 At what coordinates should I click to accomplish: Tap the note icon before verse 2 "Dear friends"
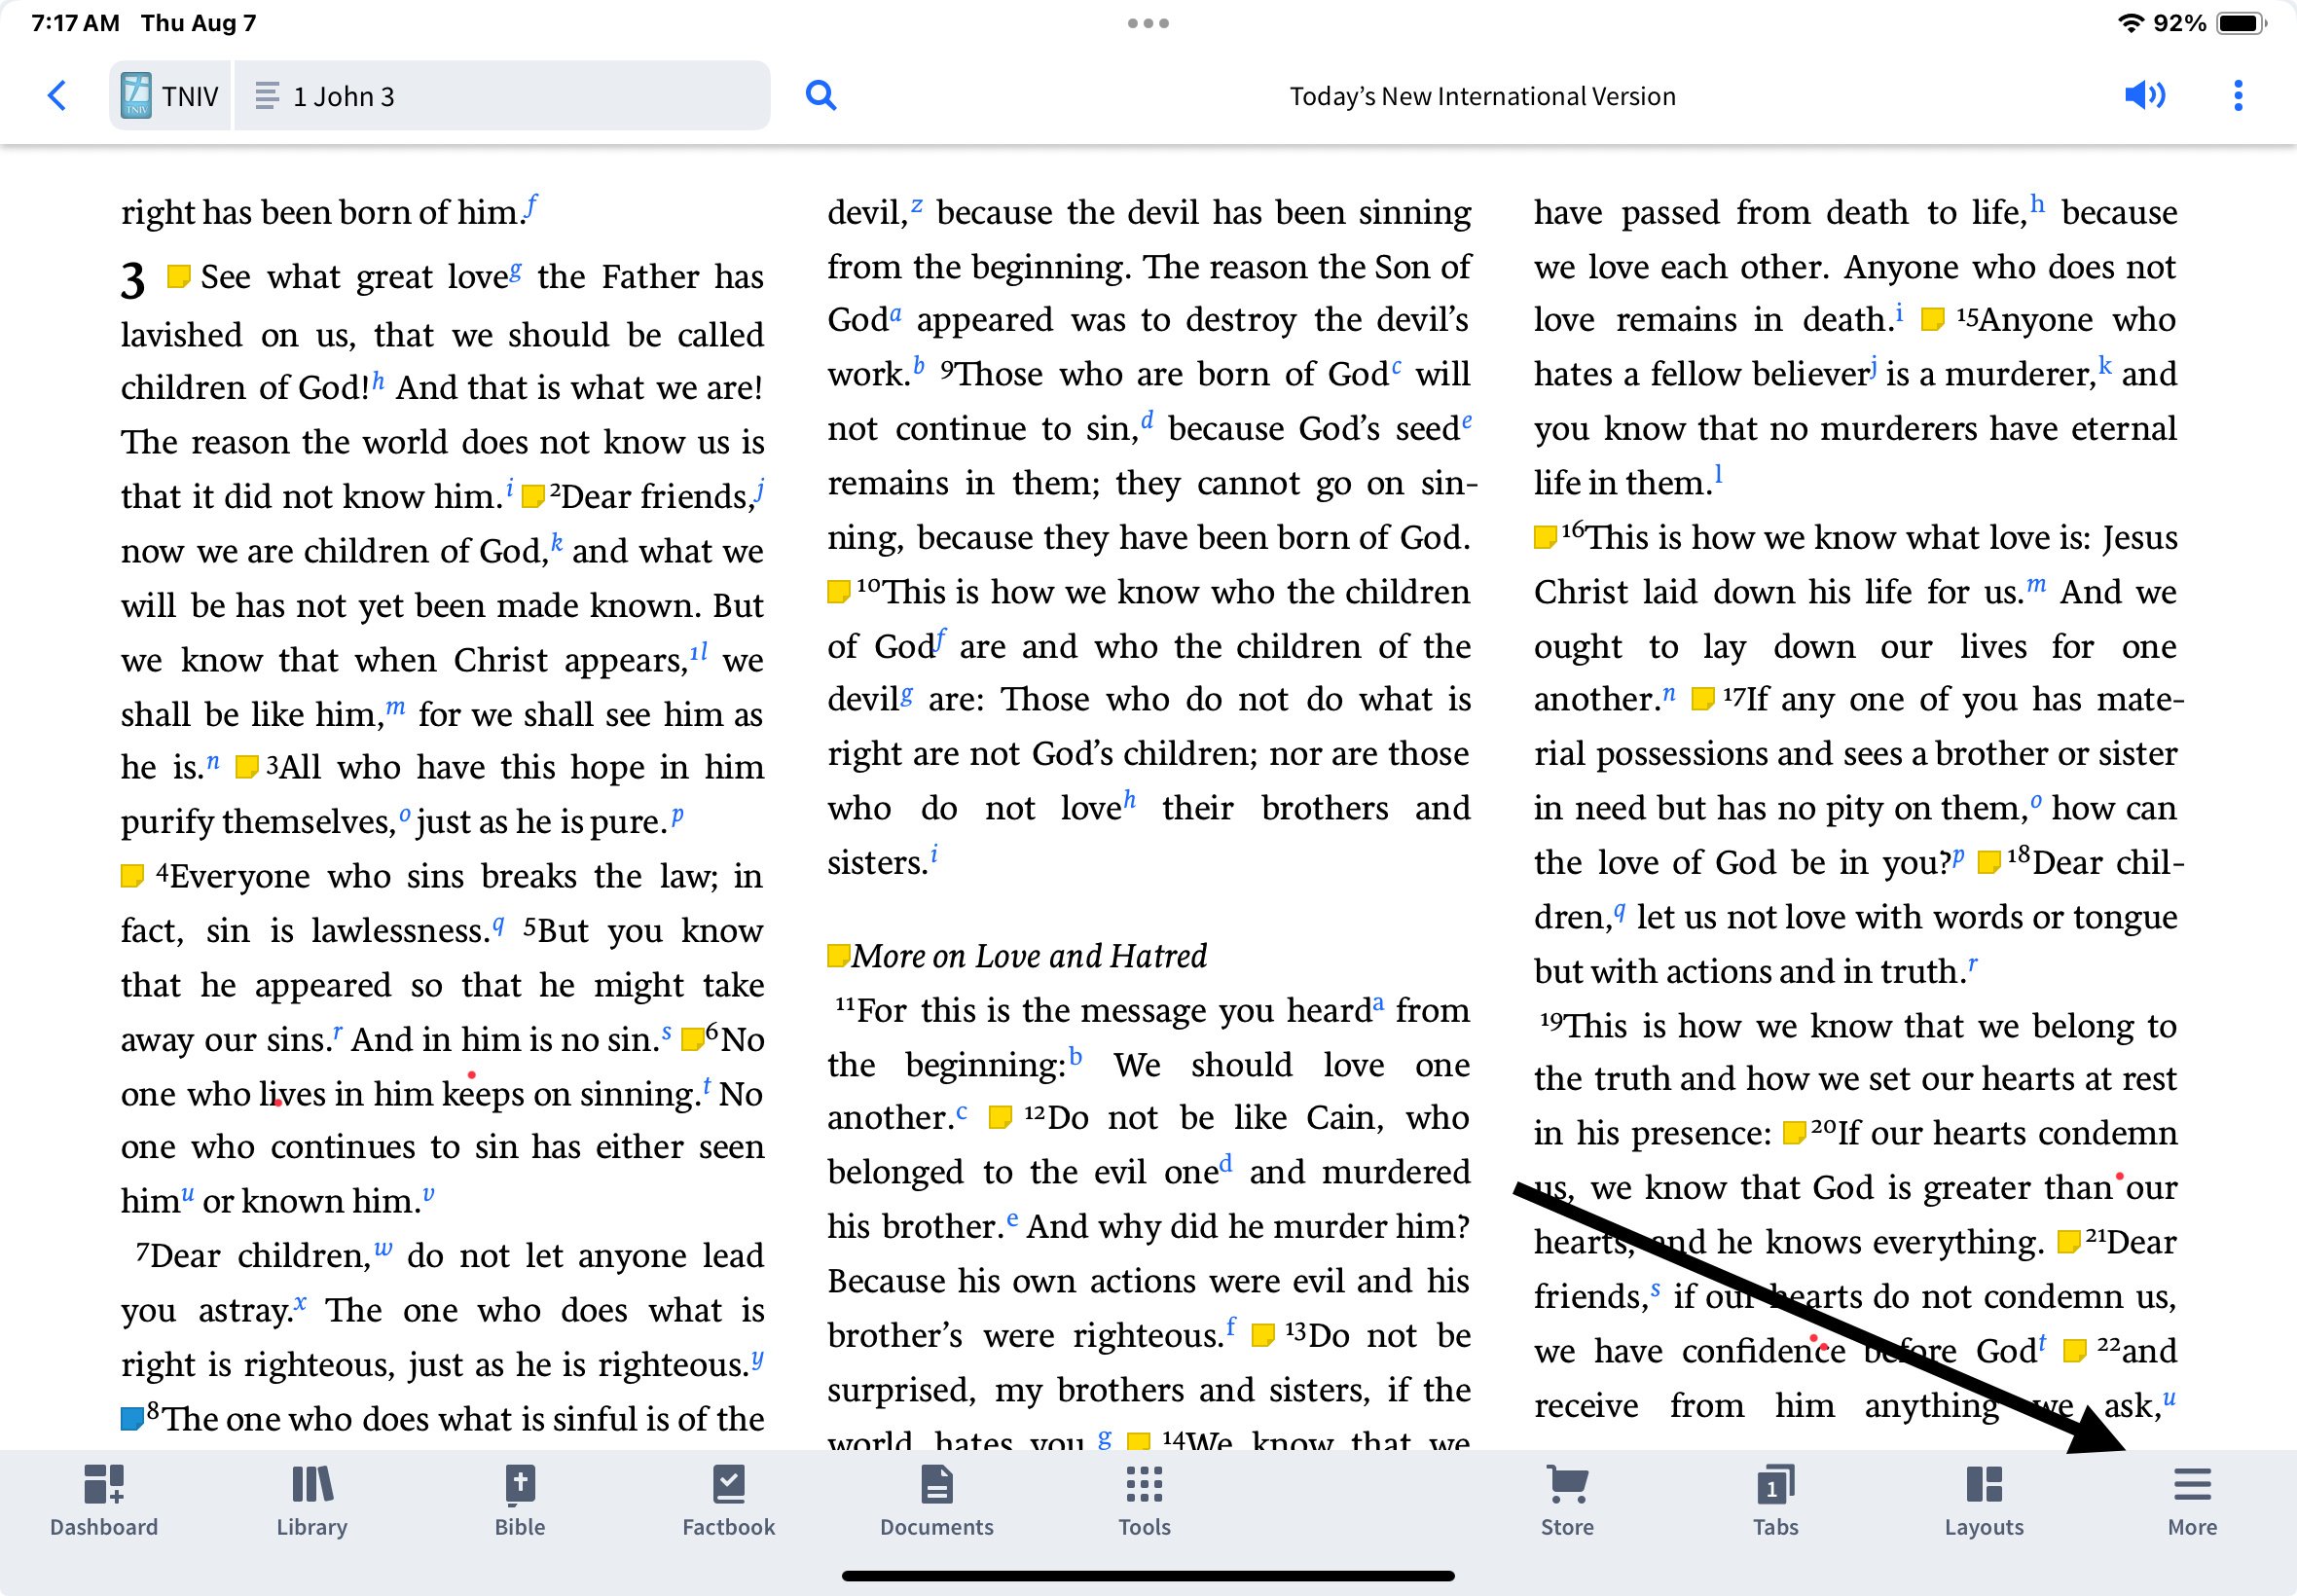(x=533, y=496)
